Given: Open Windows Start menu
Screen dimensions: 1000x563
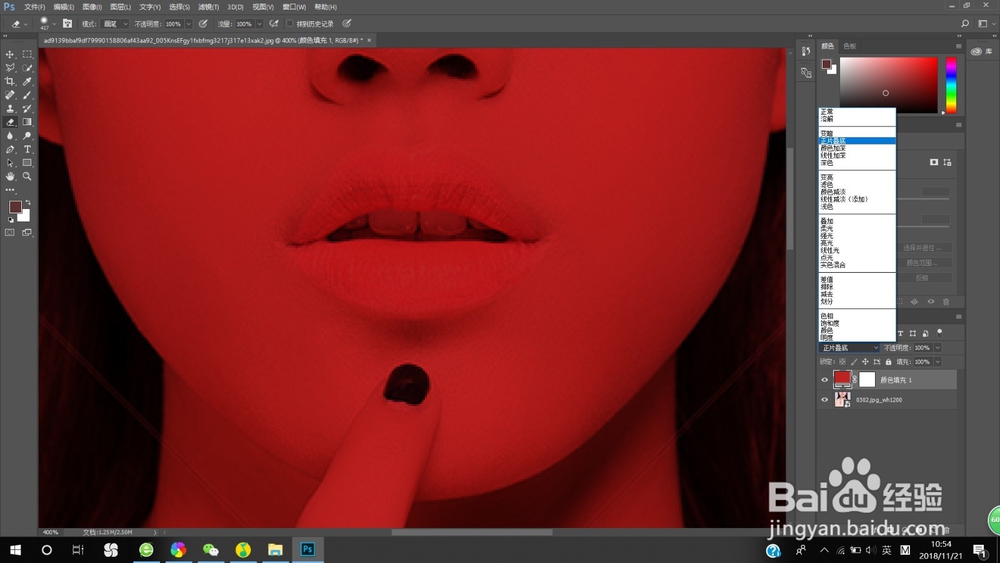Looking at the screenshot, I should [x=15, y=550].
